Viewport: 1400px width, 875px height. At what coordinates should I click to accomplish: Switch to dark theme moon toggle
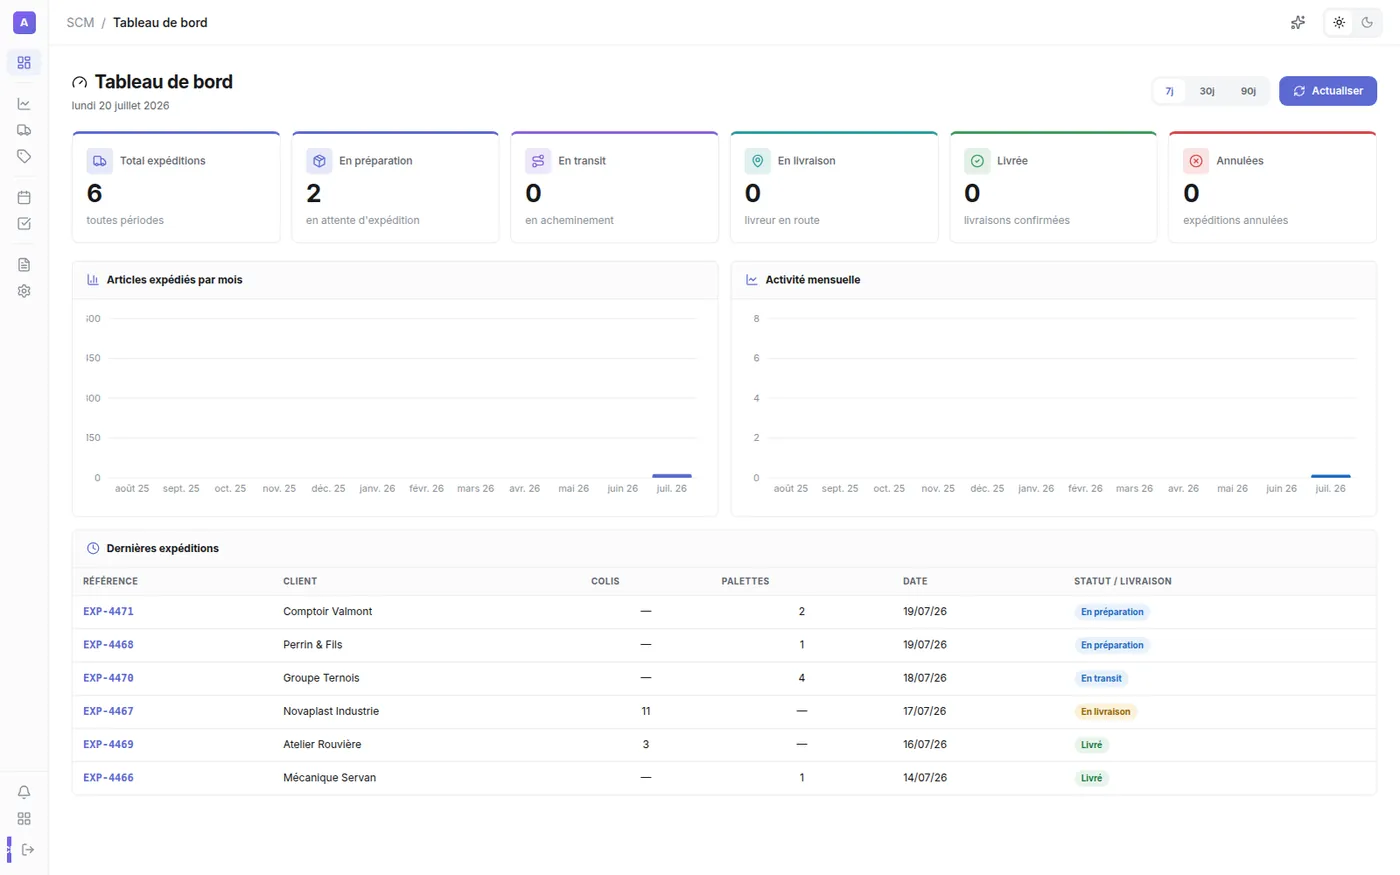point(1367,22)
